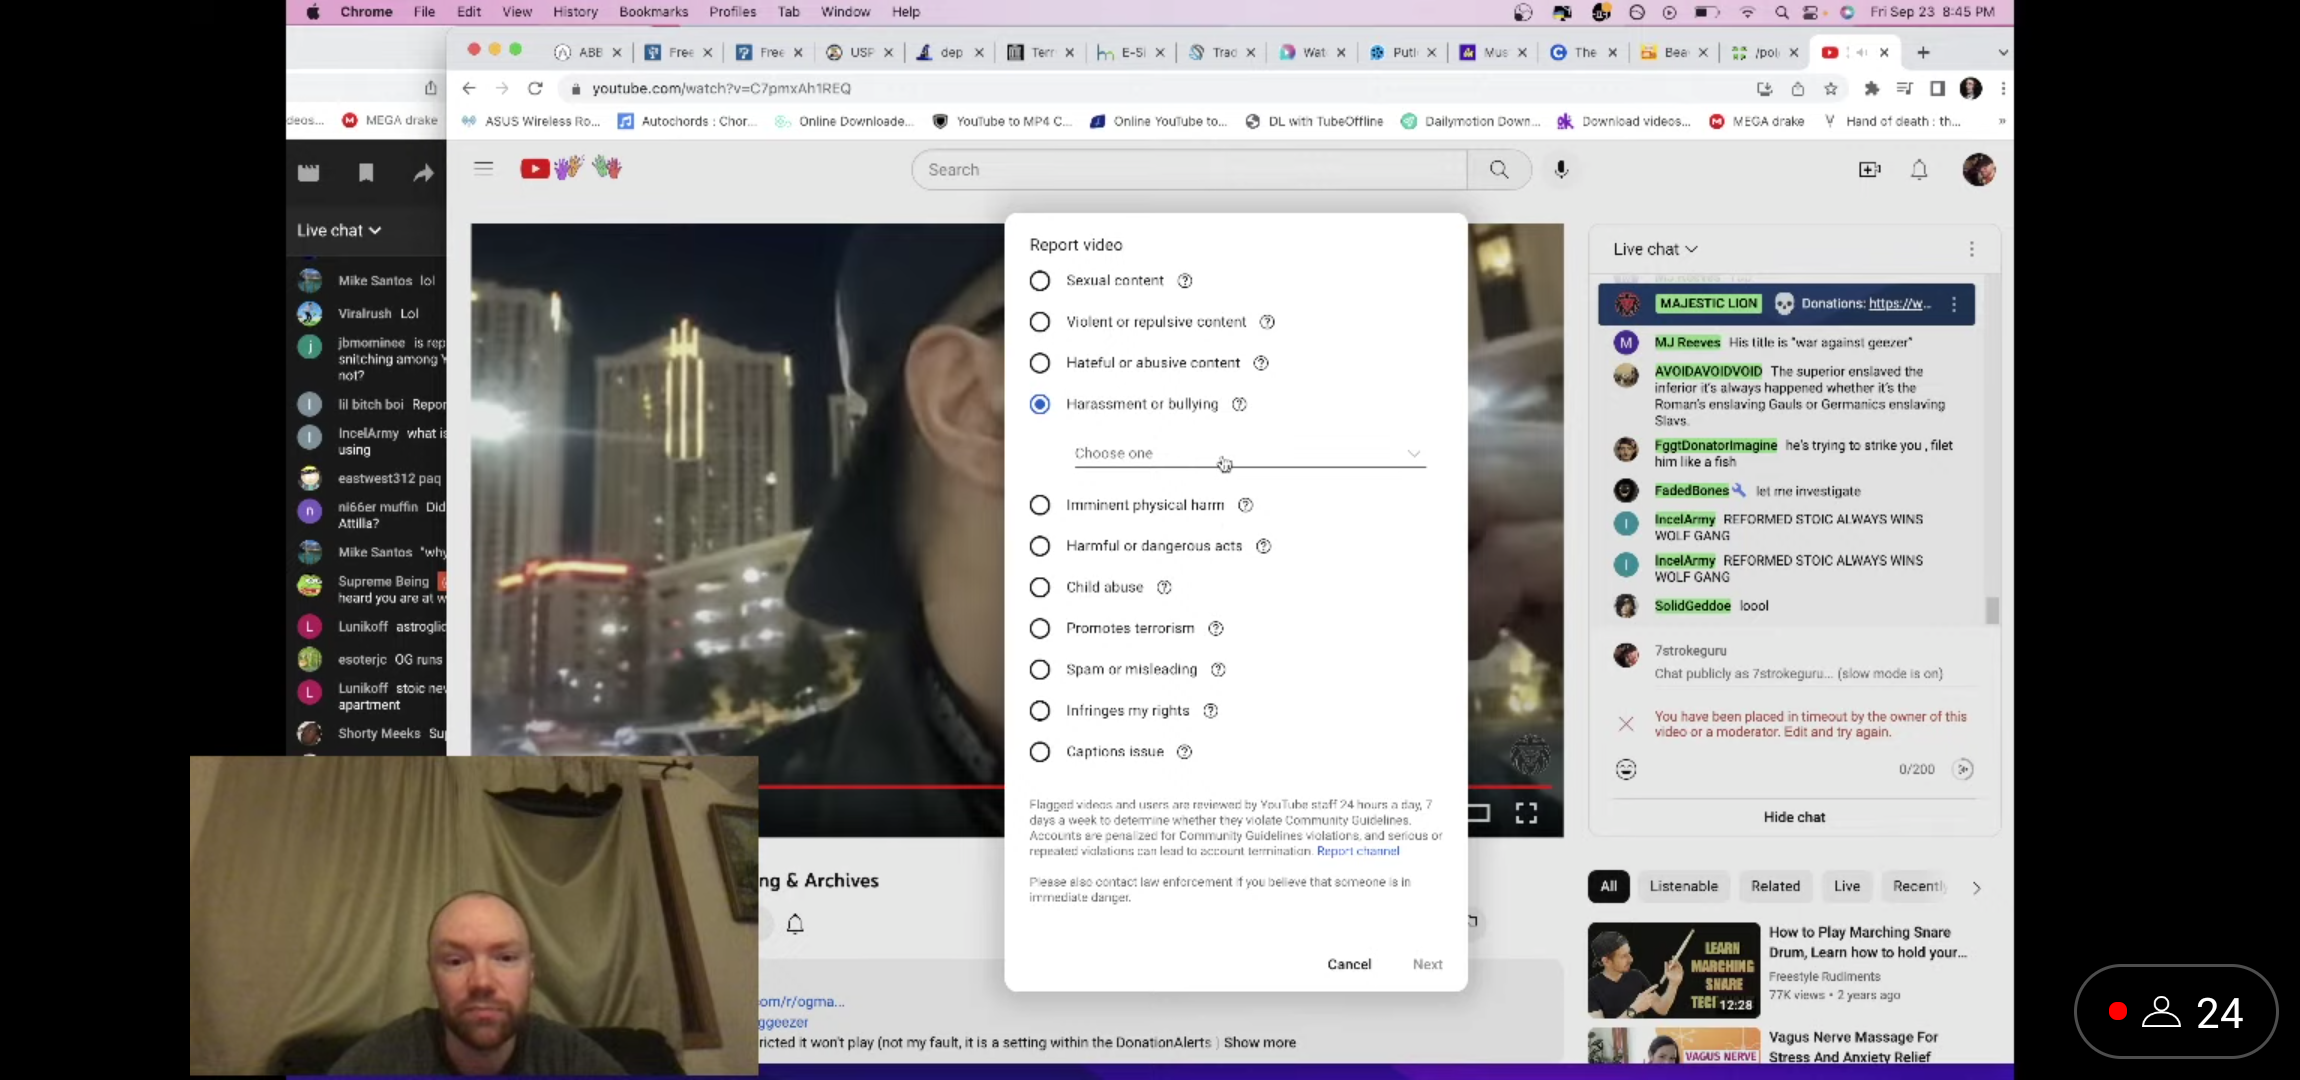
Task: Open Chrome three-dot menu
Action: click(2003, 88)
